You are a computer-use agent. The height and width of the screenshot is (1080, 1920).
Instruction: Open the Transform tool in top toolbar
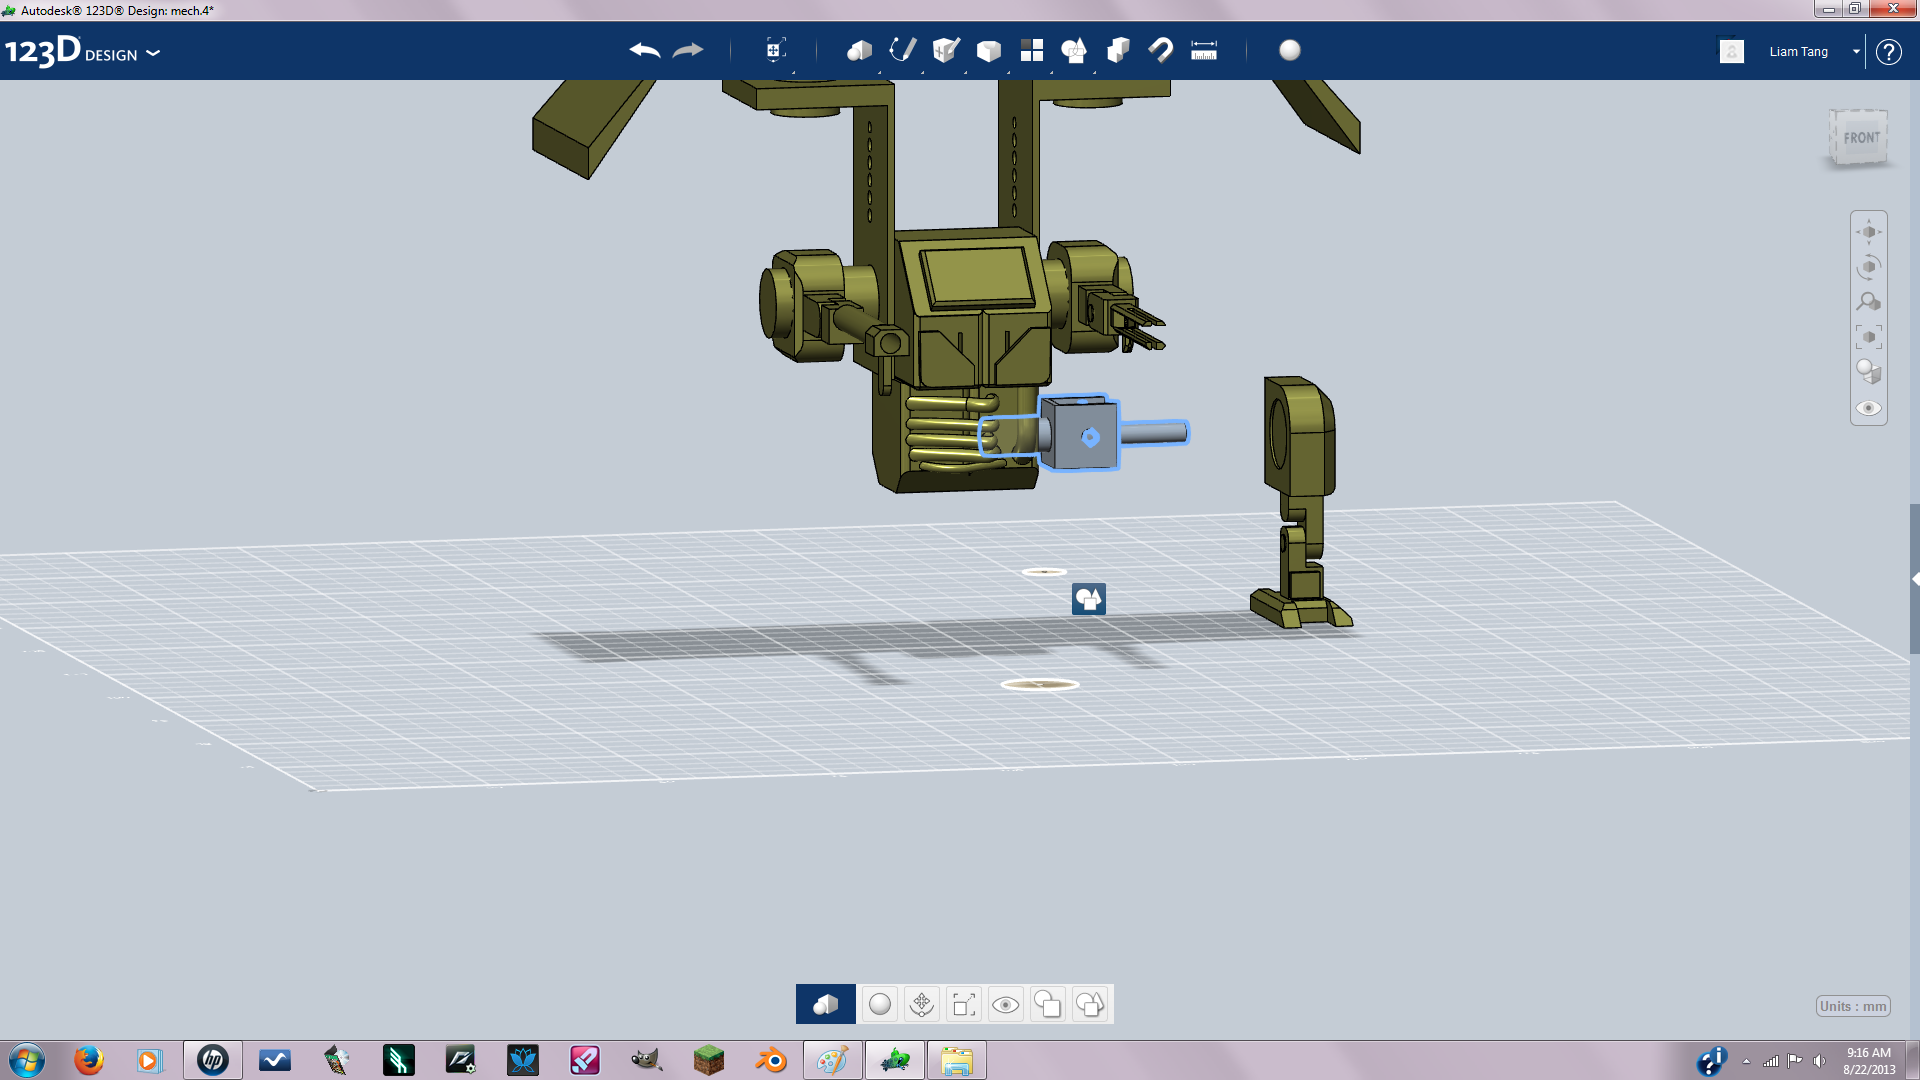click(775, 50)
